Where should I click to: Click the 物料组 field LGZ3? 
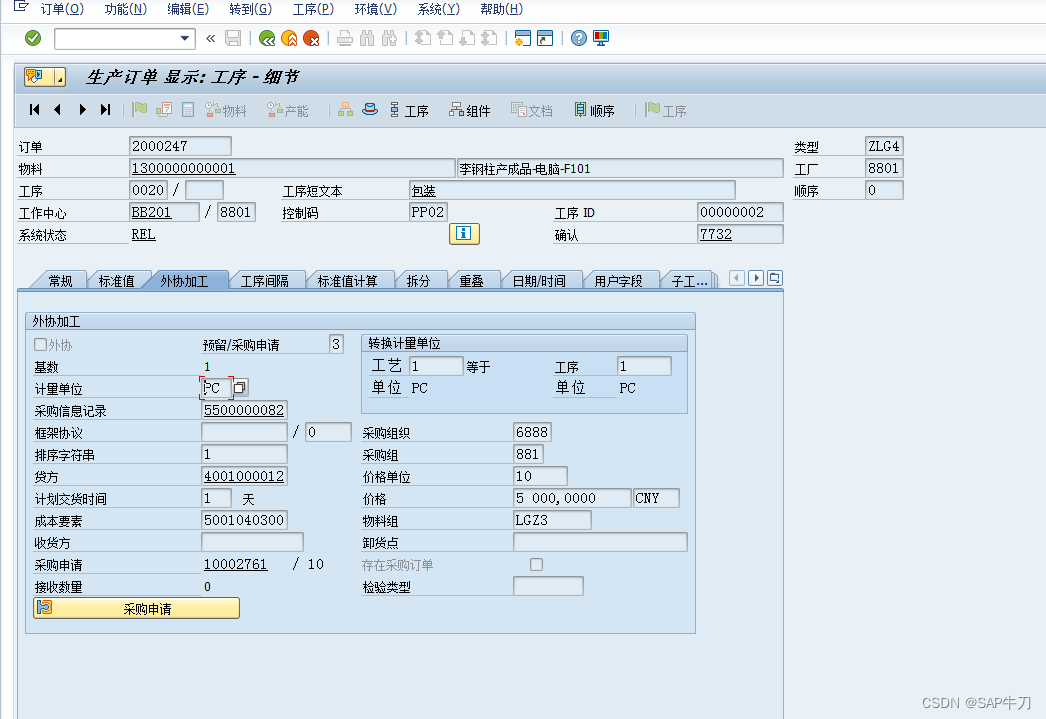point(552,520)
